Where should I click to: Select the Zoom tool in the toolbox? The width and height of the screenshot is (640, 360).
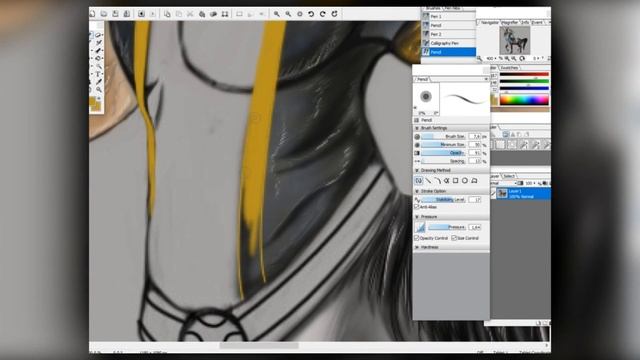tap(99, 89)
